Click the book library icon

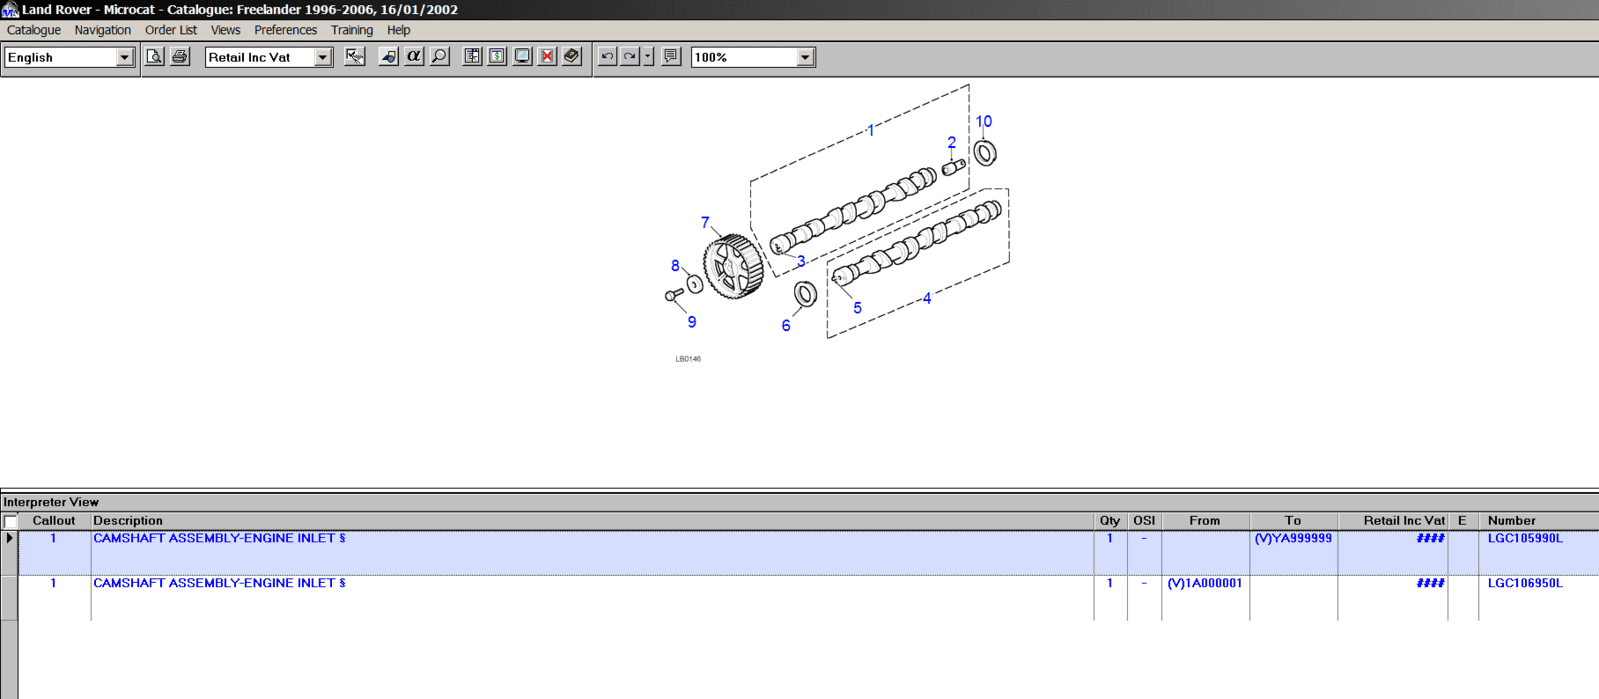(x=572, y=57)
